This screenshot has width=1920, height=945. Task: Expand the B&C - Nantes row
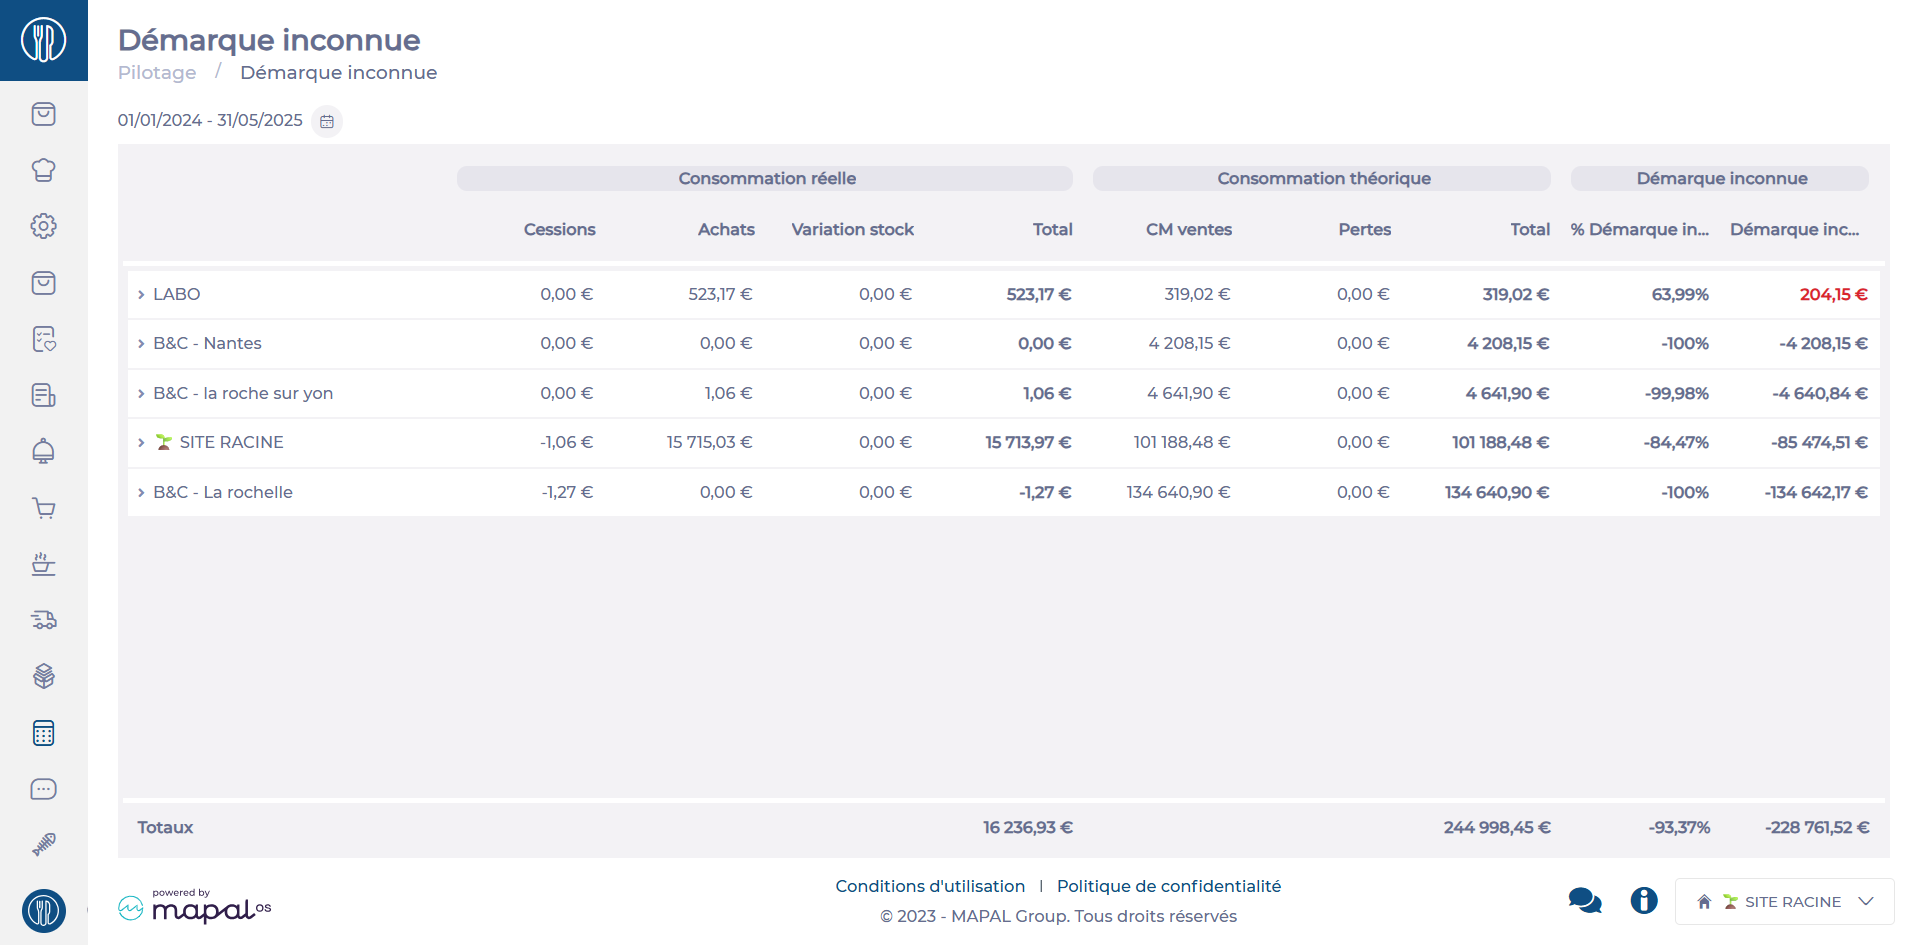(x=141, y=344)
